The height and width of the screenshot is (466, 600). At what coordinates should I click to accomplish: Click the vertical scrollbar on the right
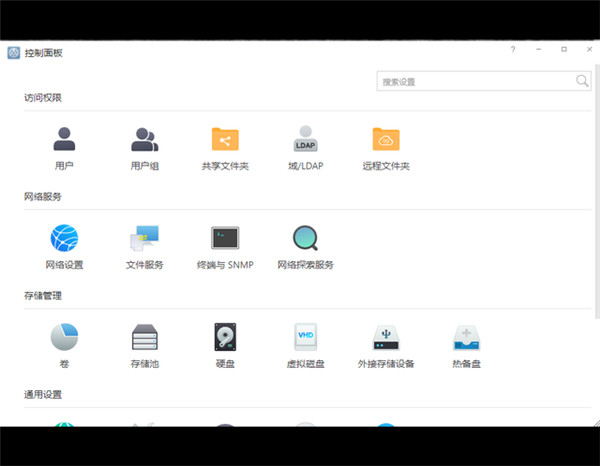point(596,200)
